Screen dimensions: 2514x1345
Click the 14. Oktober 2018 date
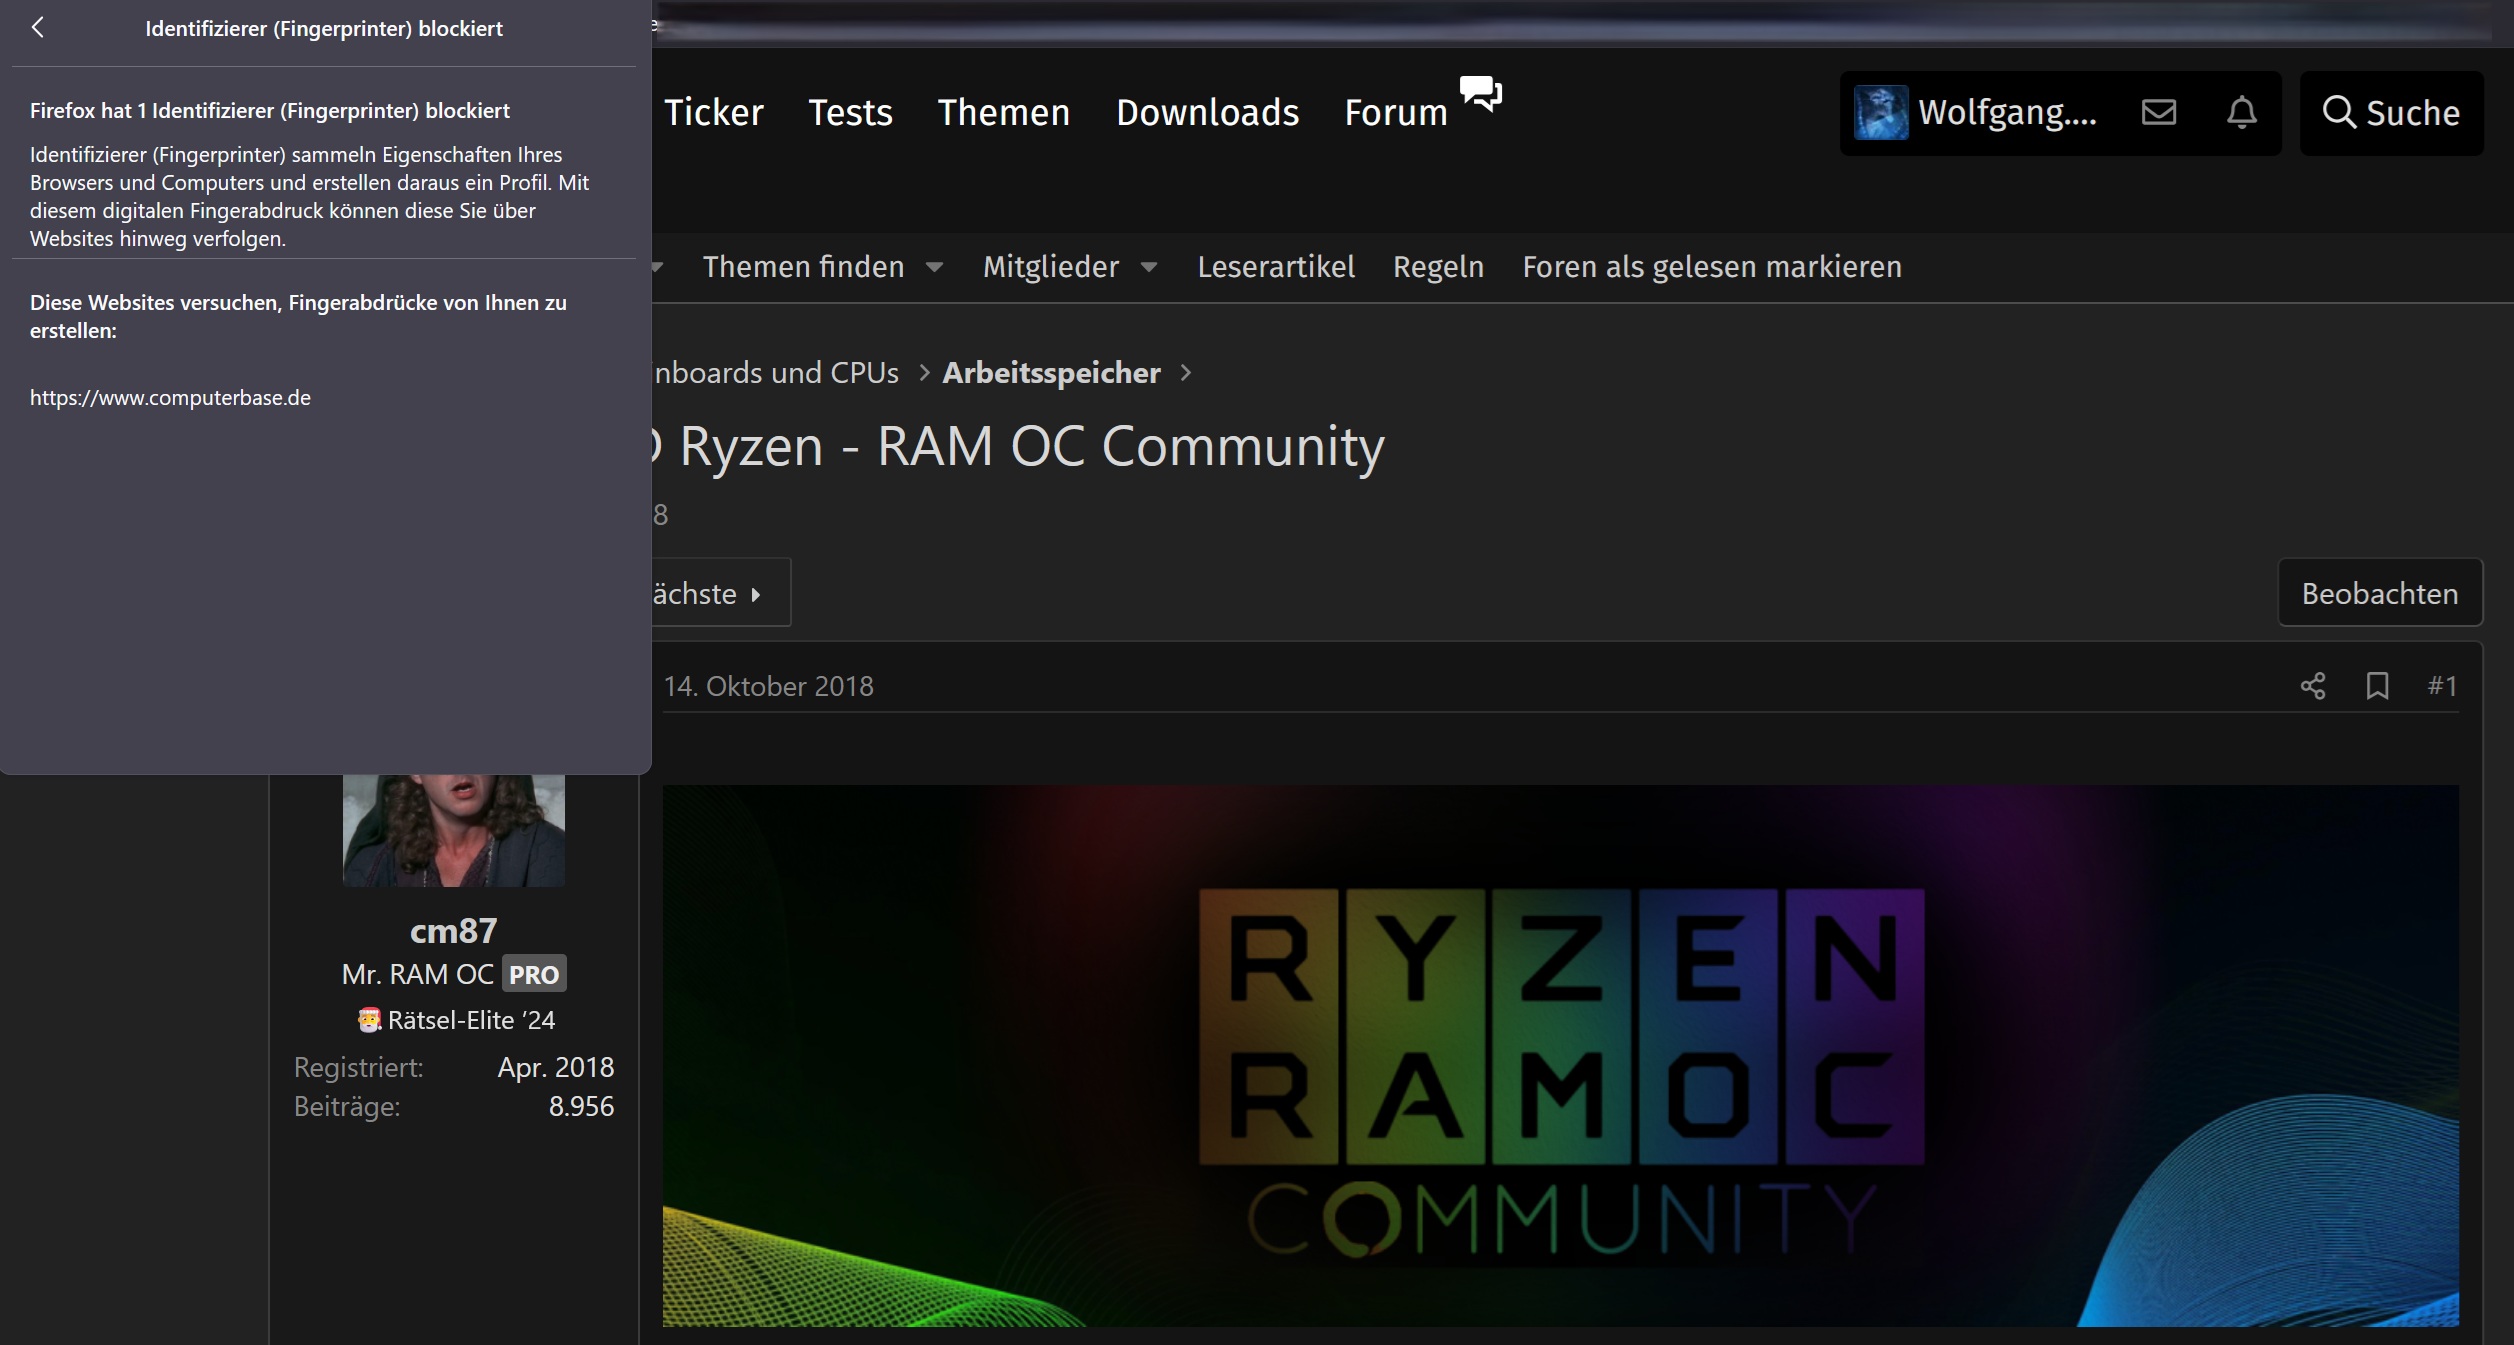point(768,686)
